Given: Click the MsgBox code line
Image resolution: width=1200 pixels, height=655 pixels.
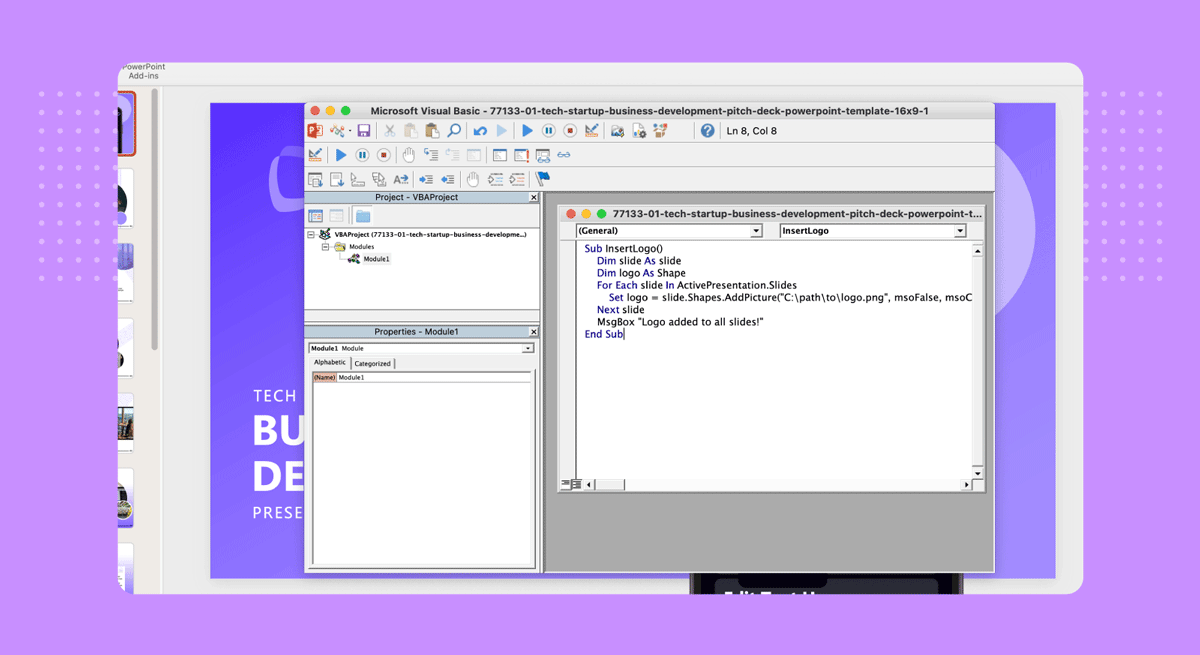Looking at the screenshot, I should pos(681,322).
